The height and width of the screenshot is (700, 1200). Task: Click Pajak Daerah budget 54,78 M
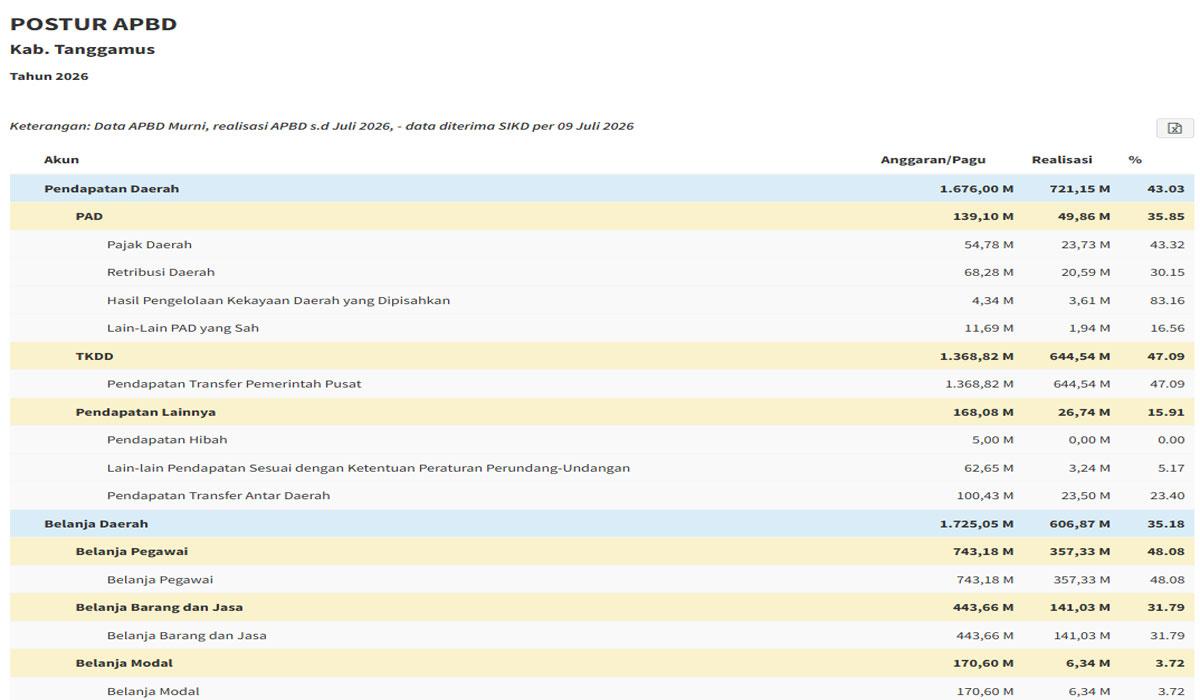click(987, 245)
